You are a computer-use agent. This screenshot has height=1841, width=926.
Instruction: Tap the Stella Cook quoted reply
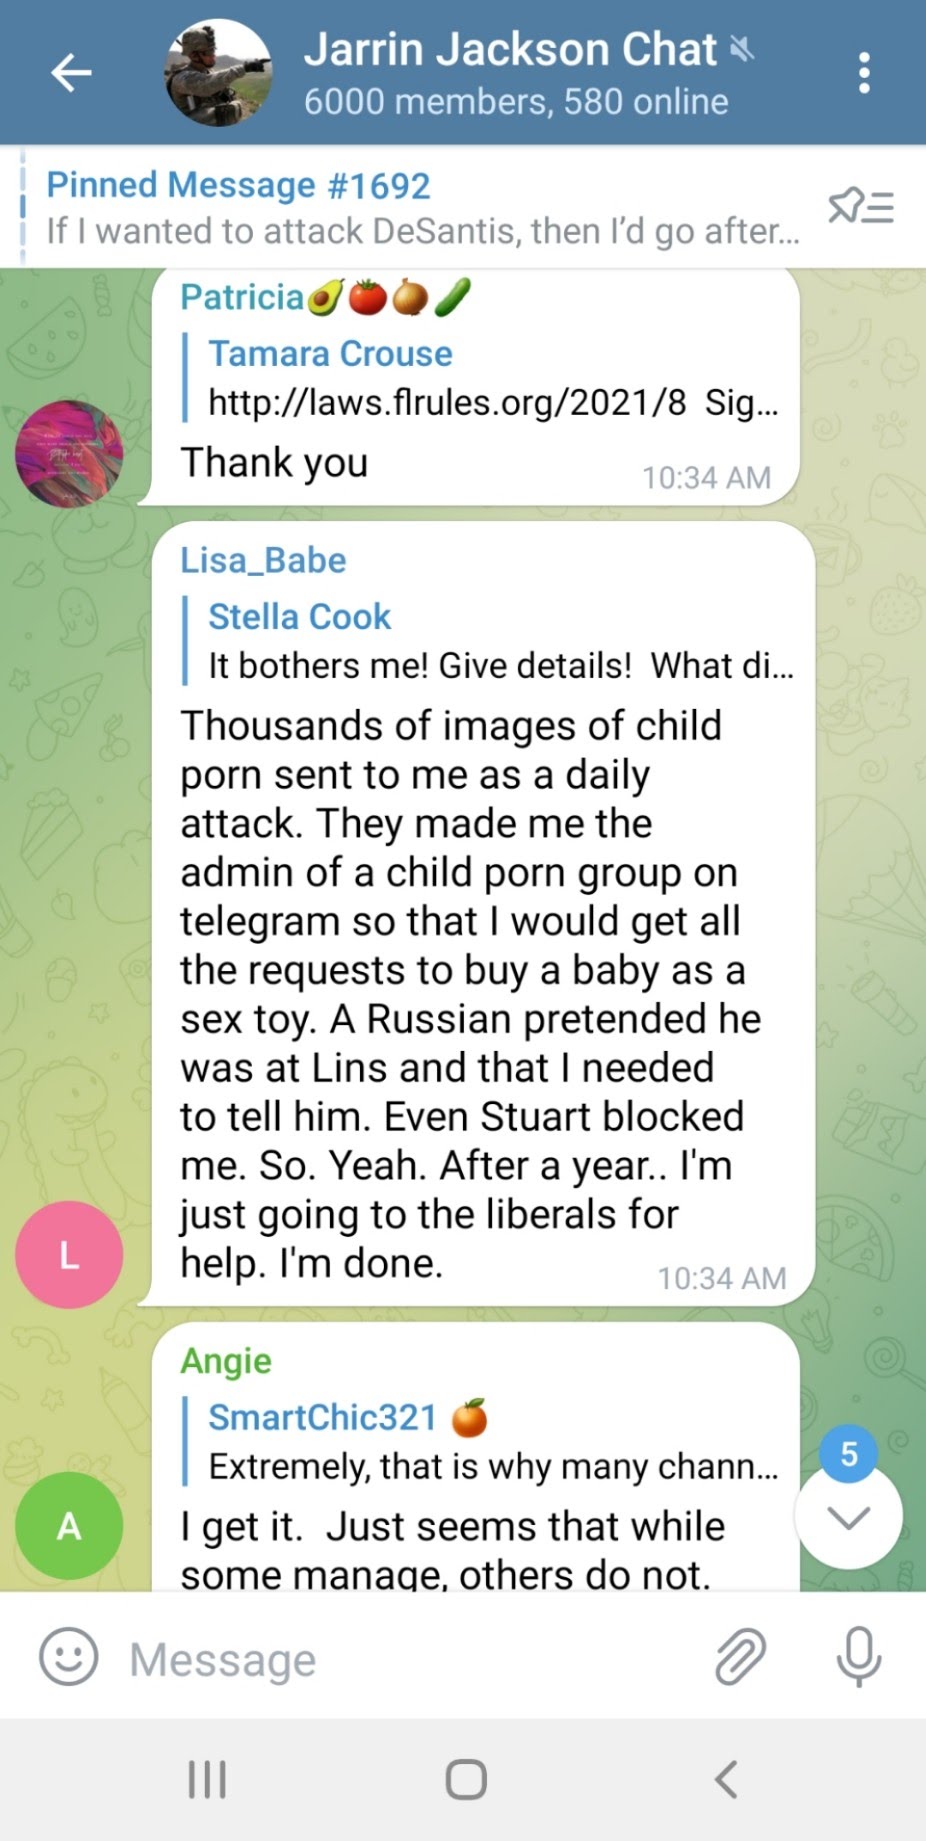[x=488, y=641]
